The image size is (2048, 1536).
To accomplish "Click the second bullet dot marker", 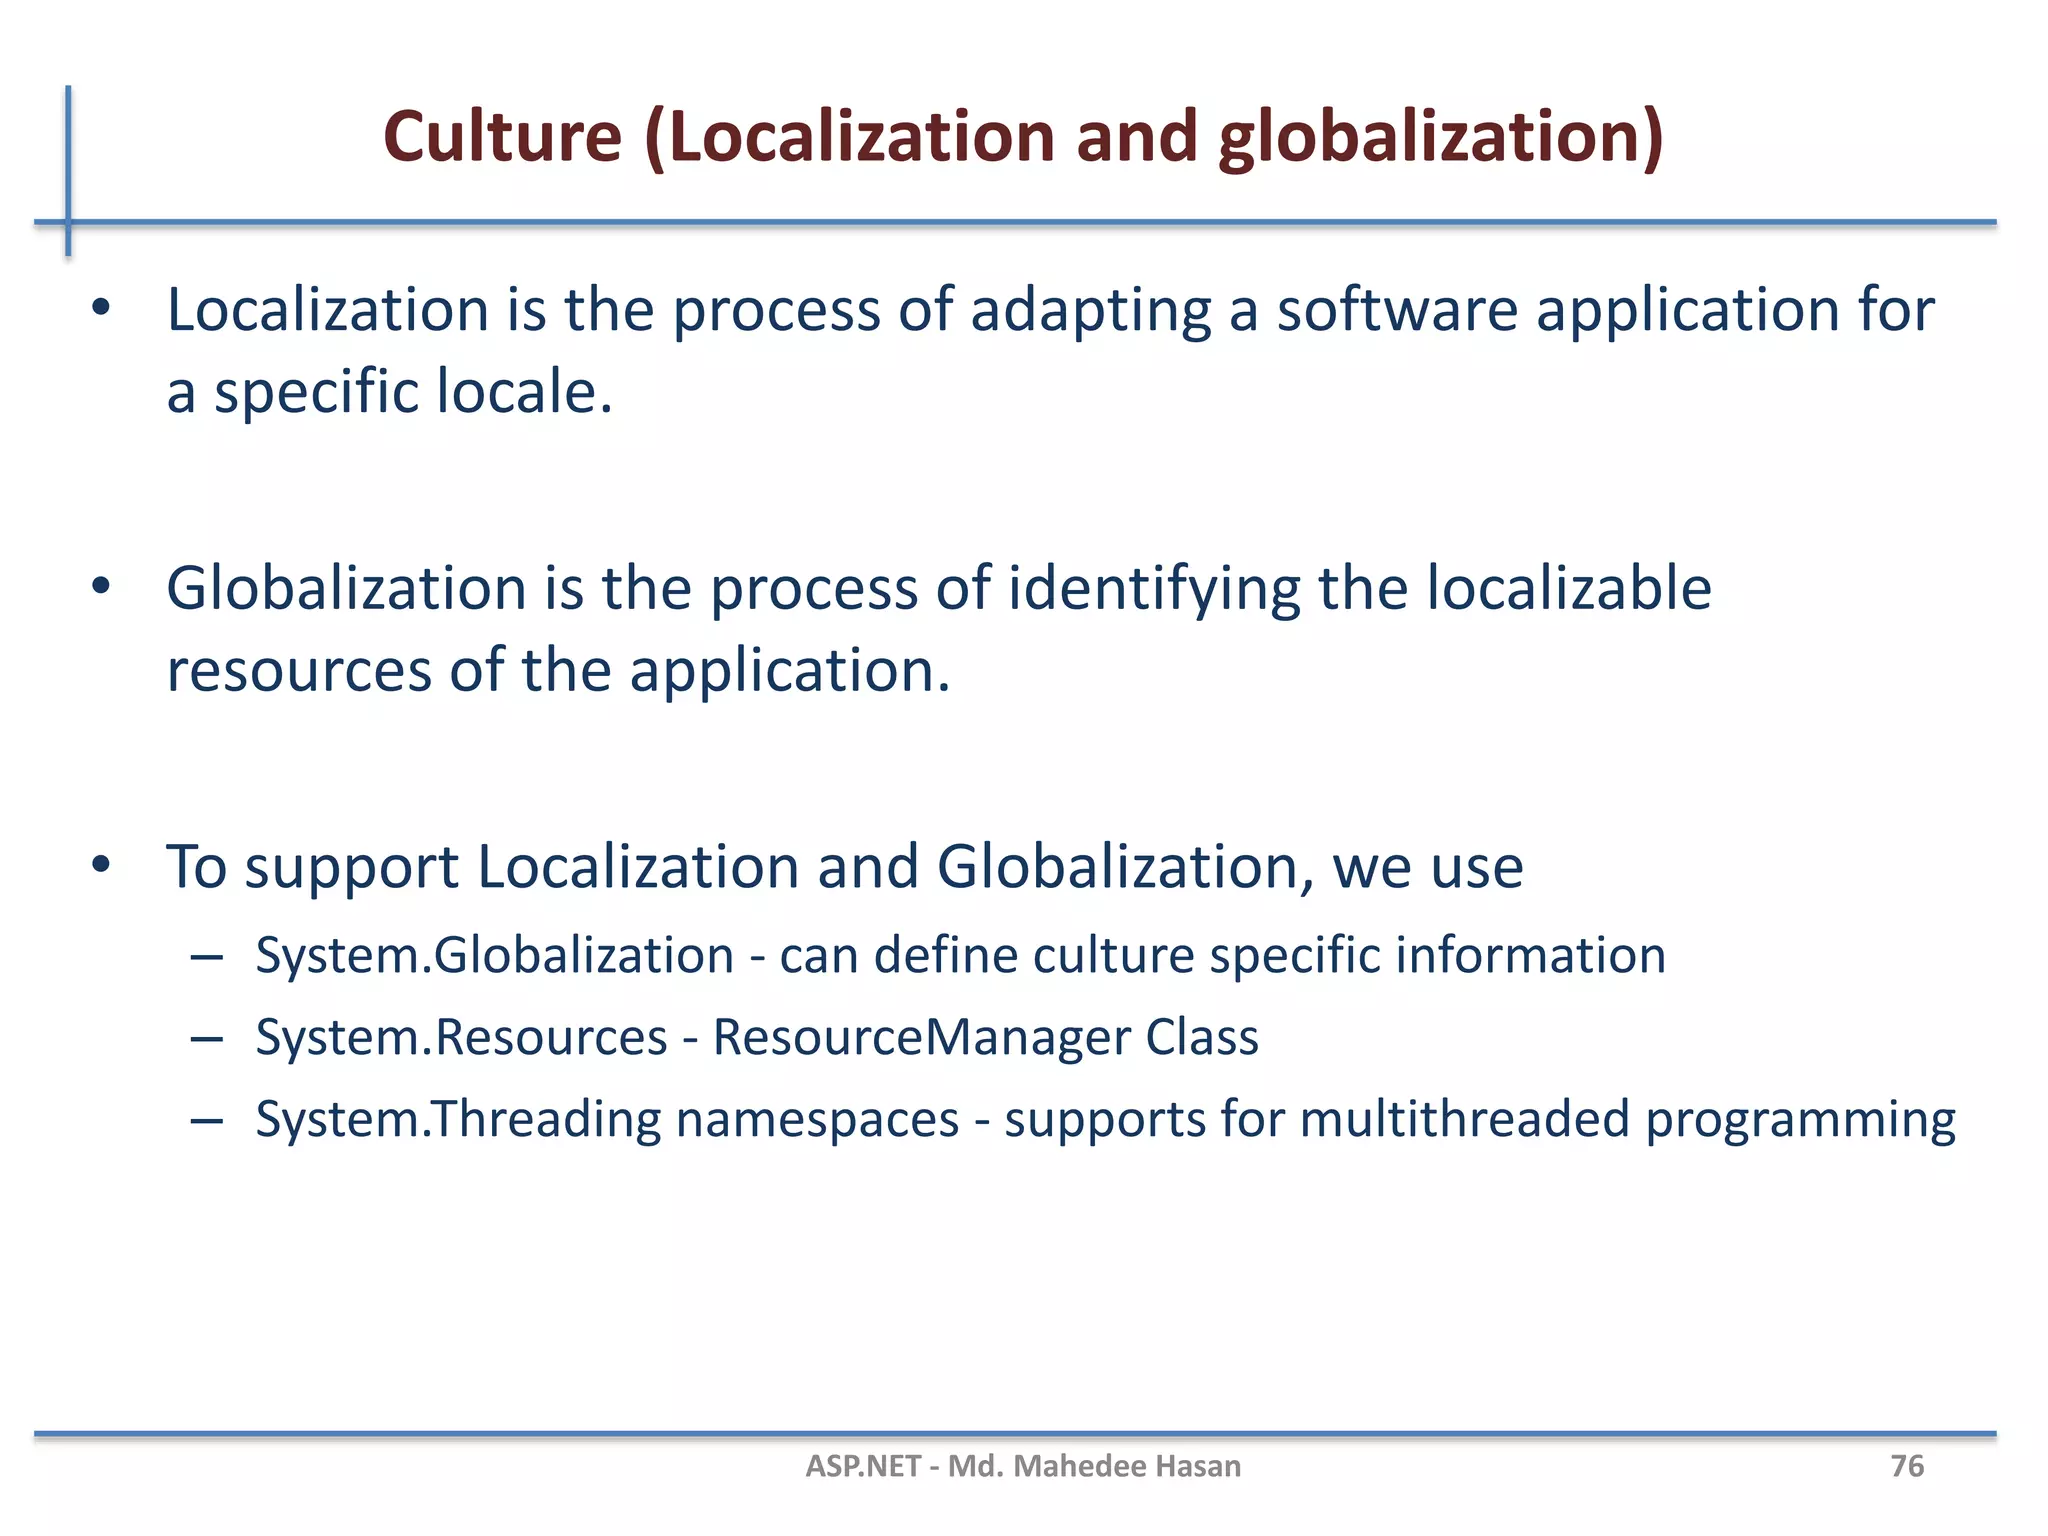I will coord(100,587).
